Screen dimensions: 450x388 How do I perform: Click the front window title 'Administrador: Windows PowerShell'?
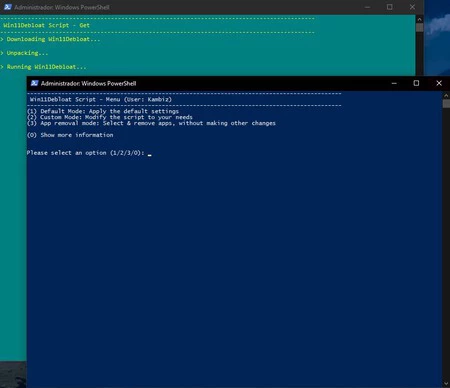(88, 83)
